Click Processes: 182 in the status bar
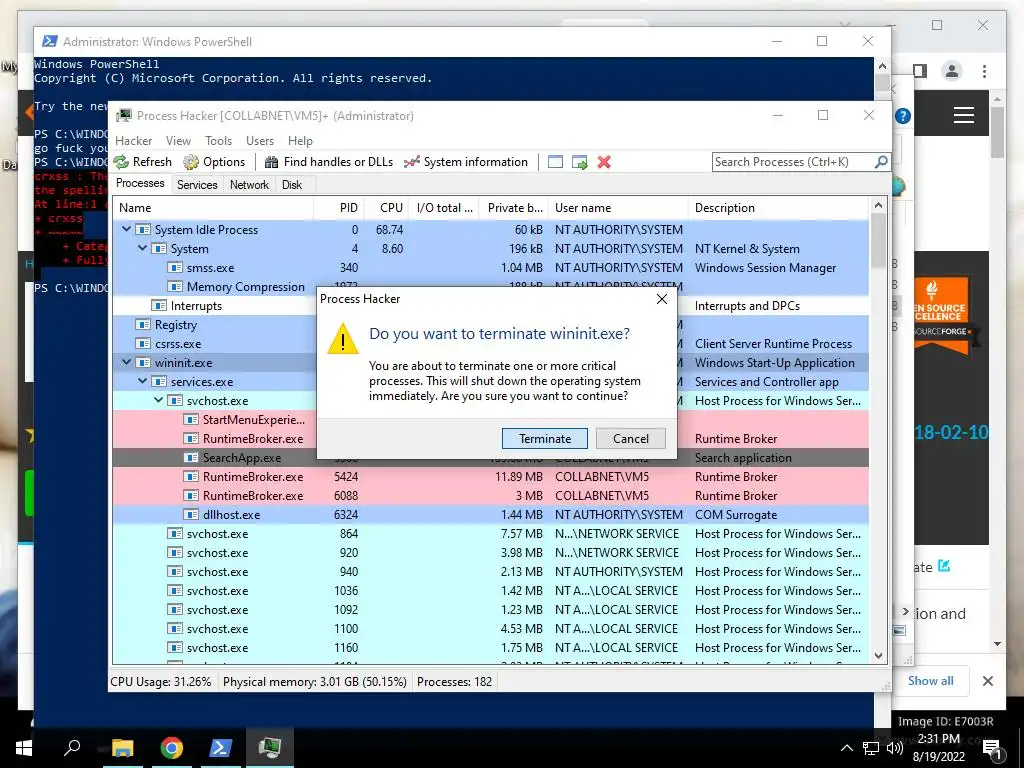The height and width of the screenshot is (768, 1024). tap(455, 682)
